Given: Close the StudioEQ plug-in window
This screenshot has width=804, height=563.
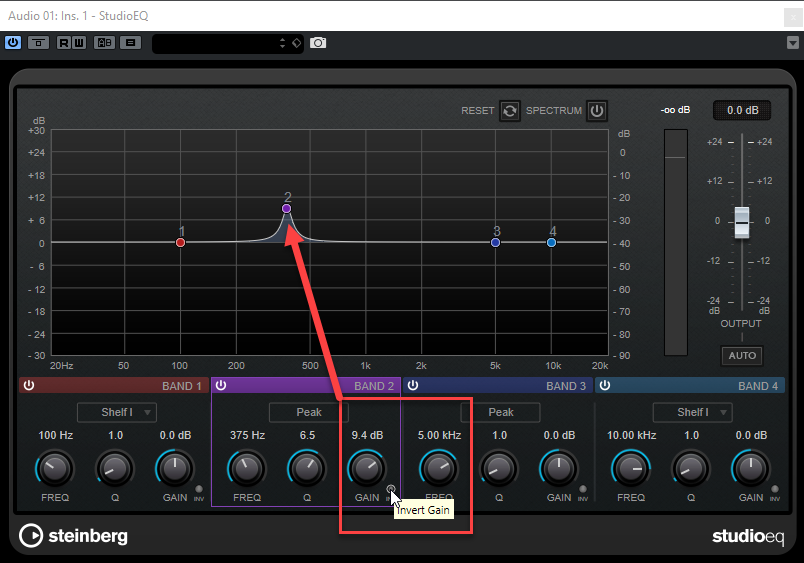Looking at the screenshot, I should (793, 17).
